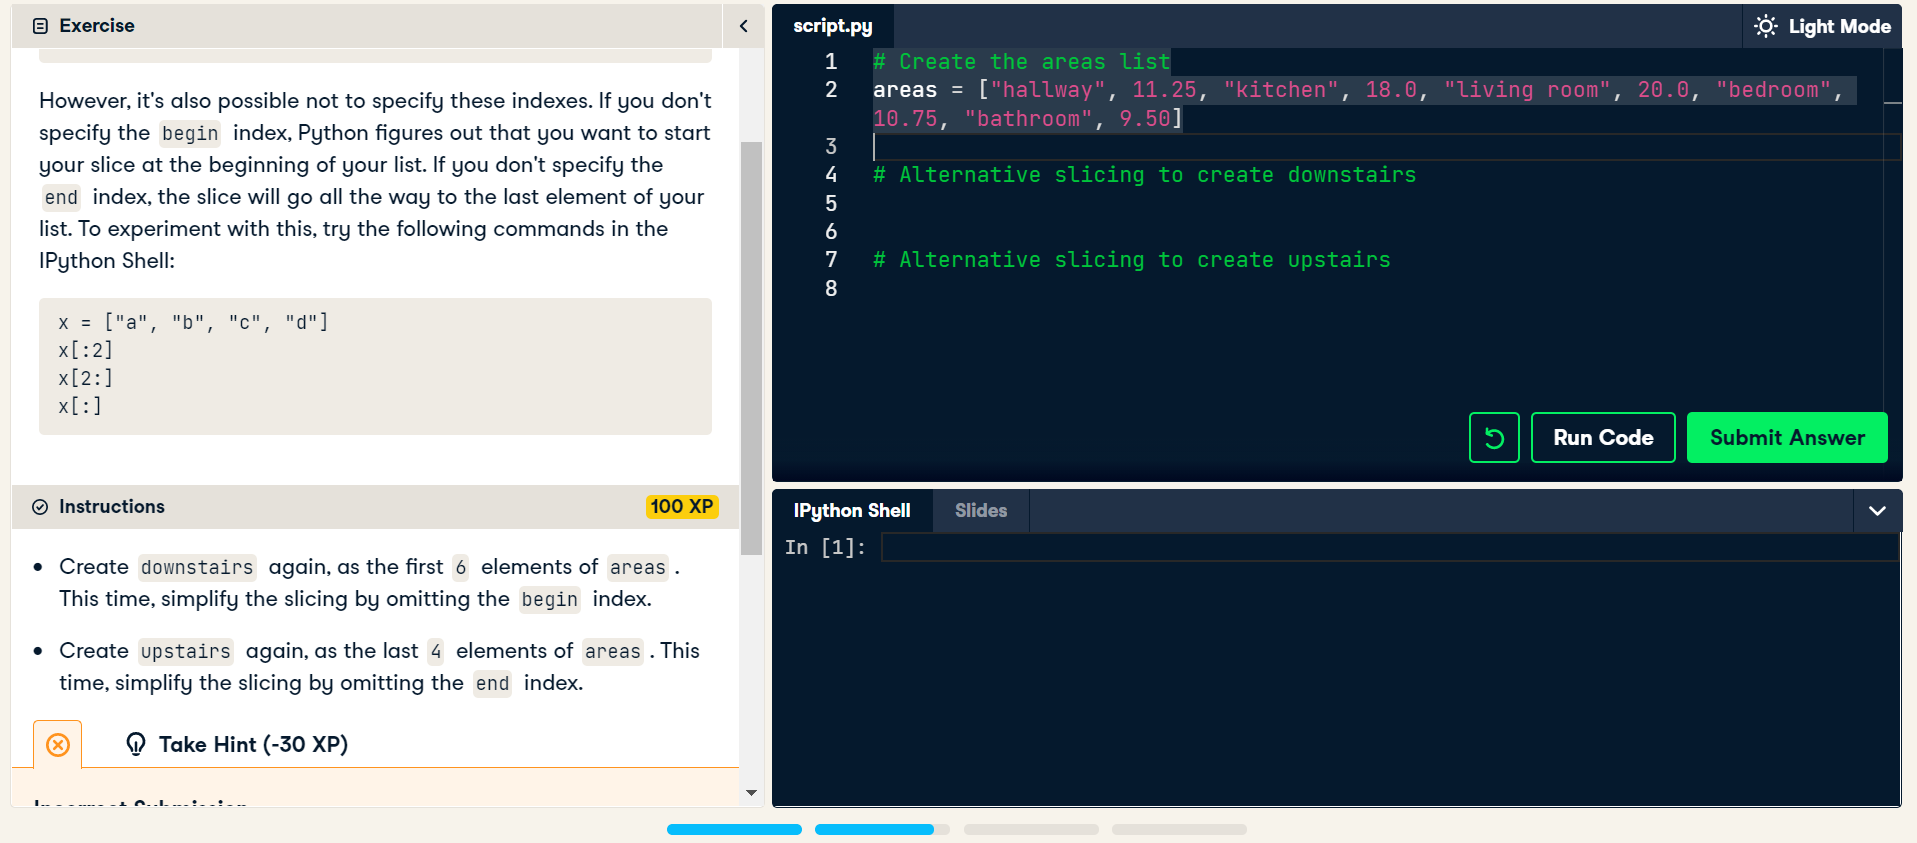This screenshot has height=843, width=1917.
Task: Click the x[2:] line in the sample code
Action: [86, 378]
